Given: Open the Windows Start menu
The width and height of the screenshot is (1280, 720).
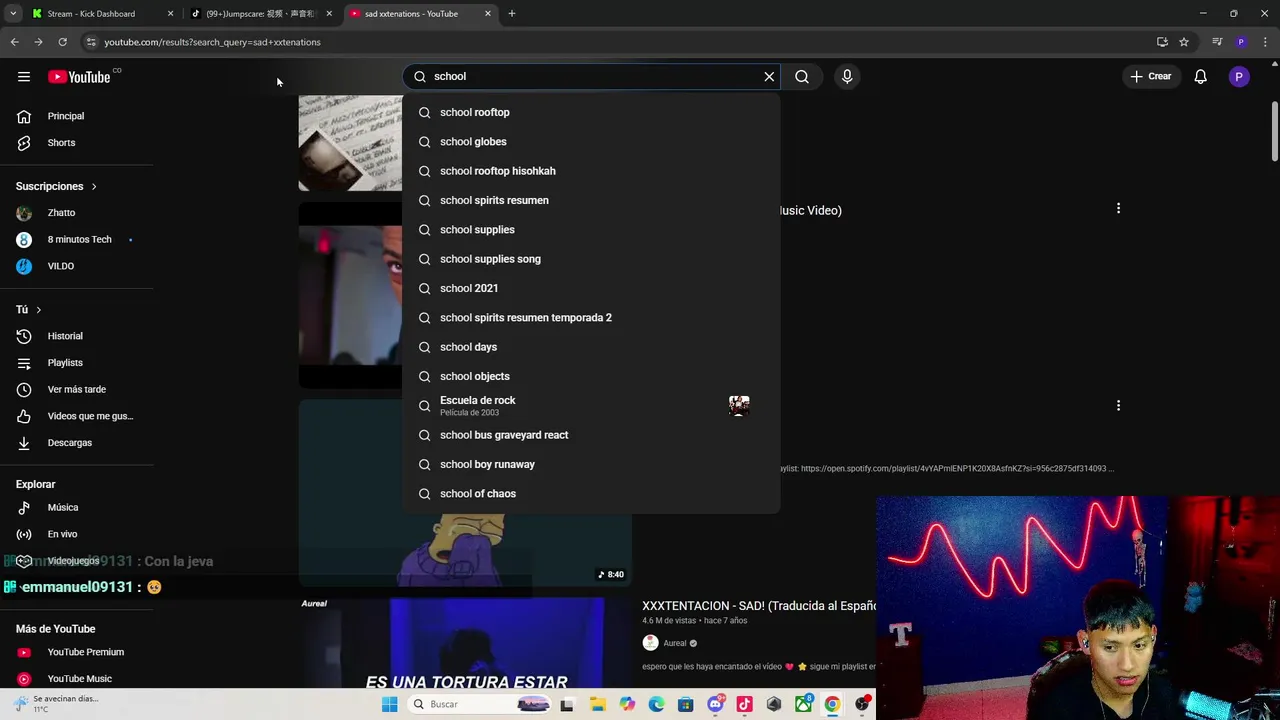Looking at the screenshot, I should 389,704.
